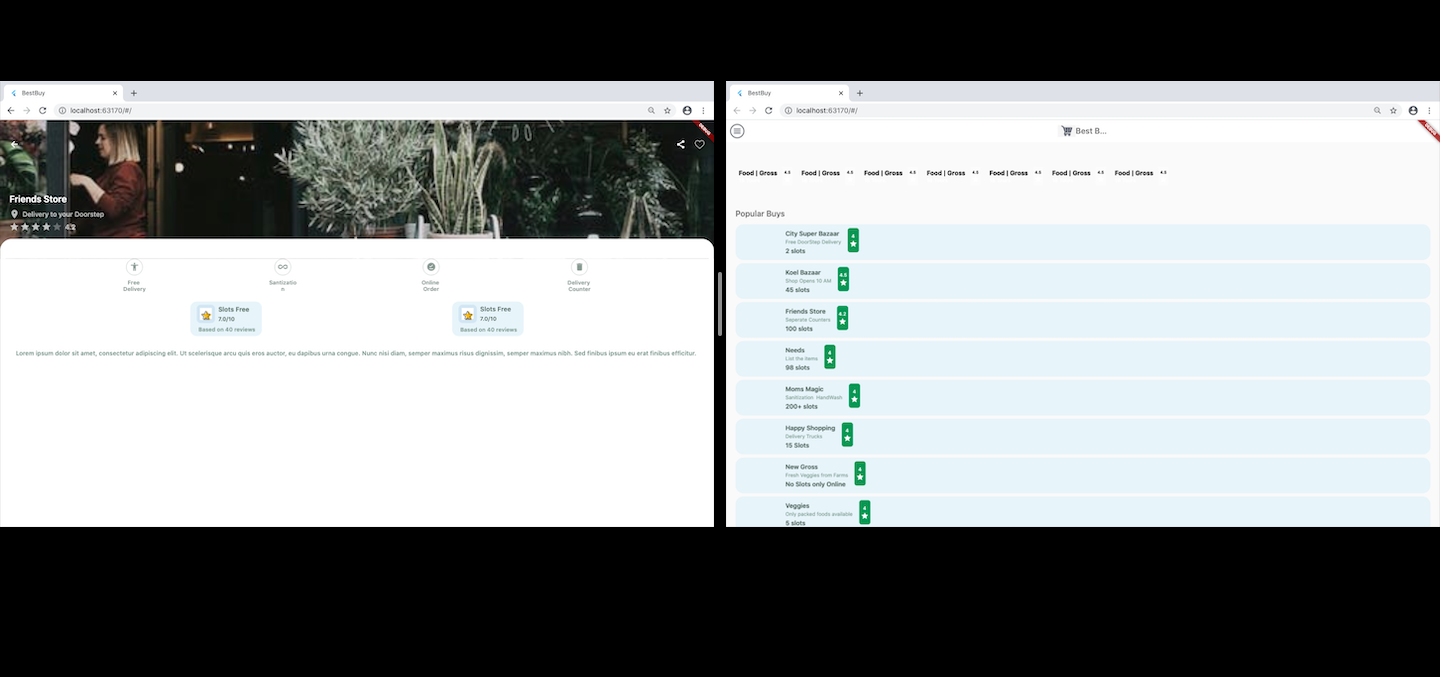Click the vertical scrollbar of the Friends Store window
Viewport: 1440px width, 677px height.
[719, 303]
